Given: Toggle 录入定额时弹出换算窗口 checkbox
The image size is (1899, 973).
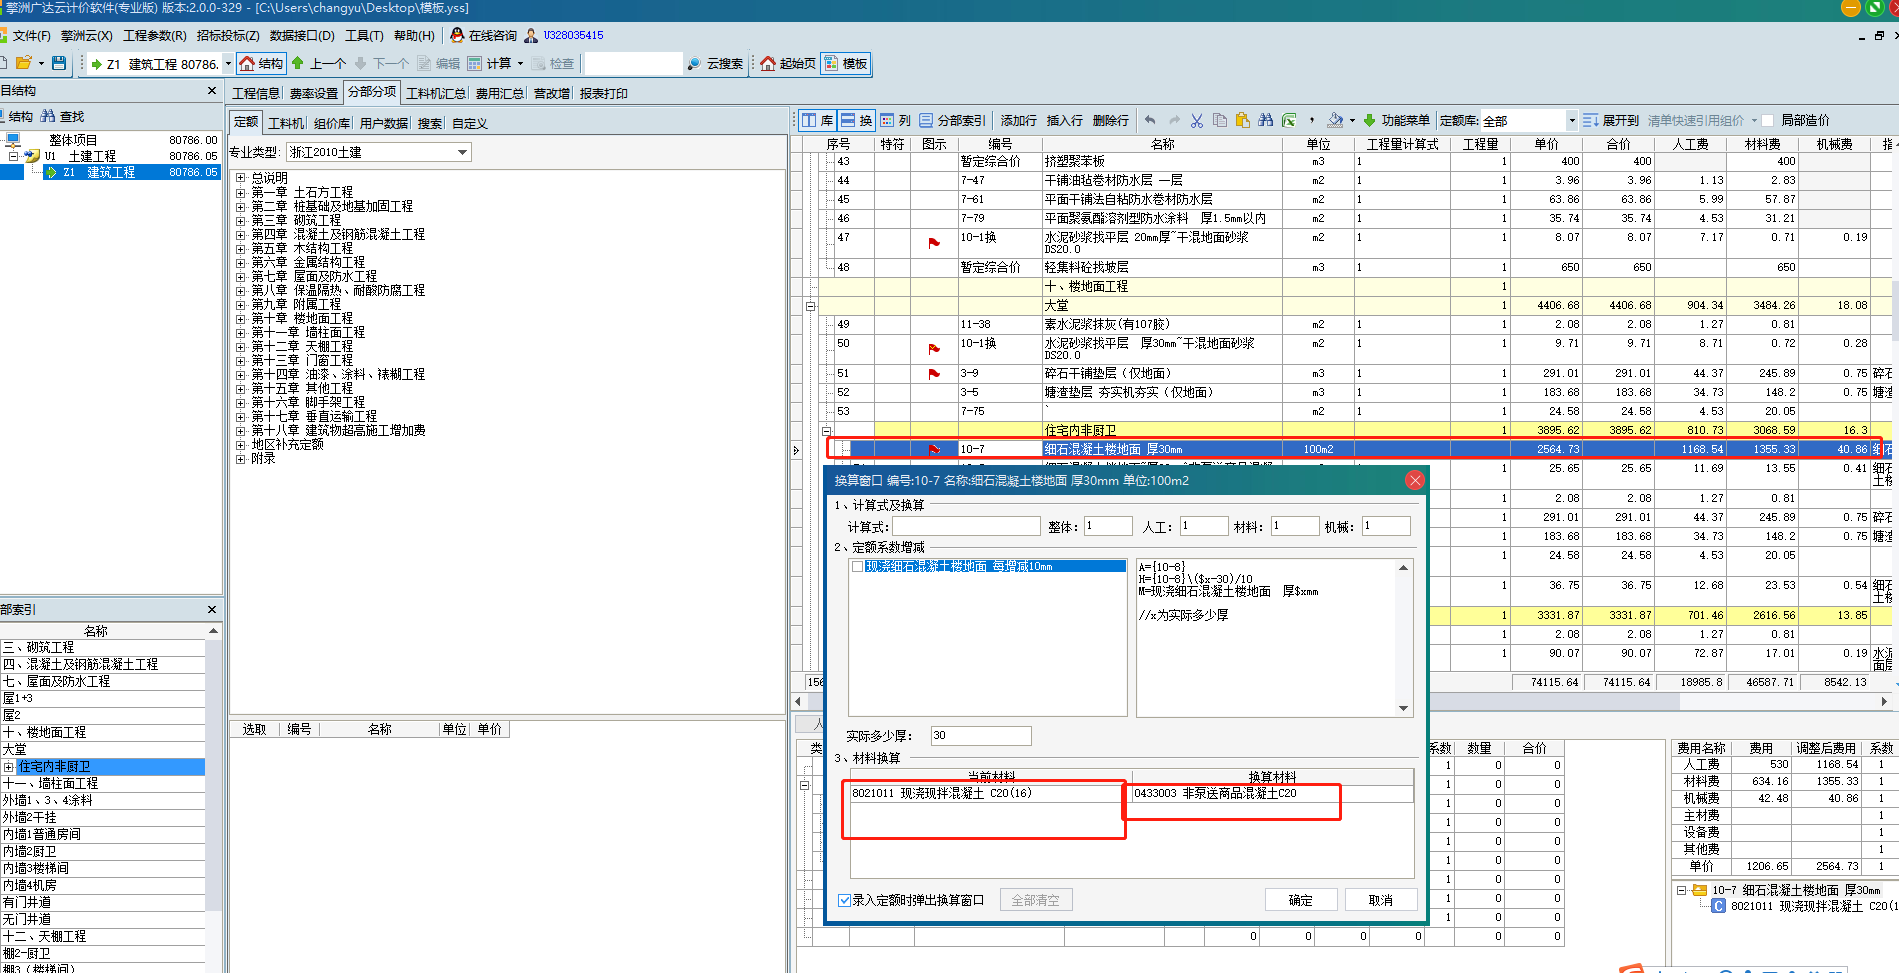Looking at the screenshot, I should coord(844,900).
